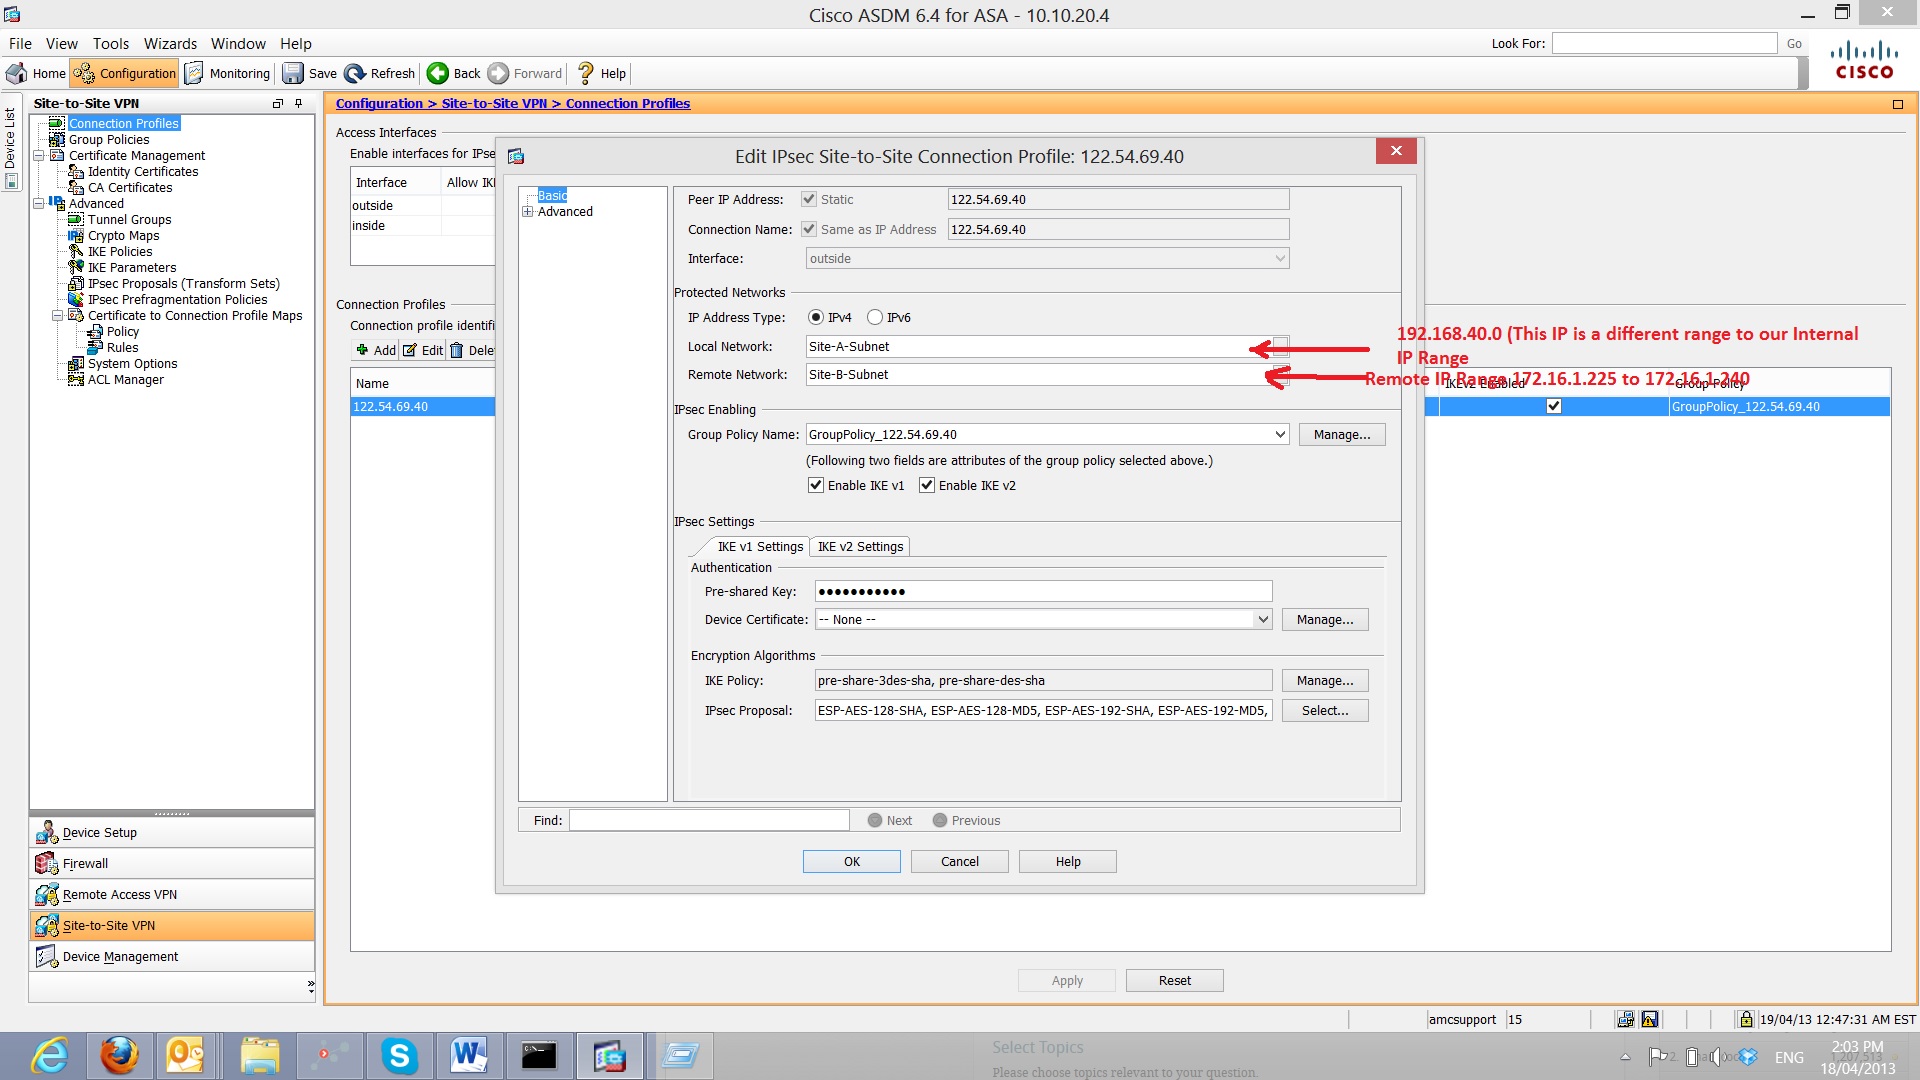Toggle IKEv2 Enabled checkbox in table row
1920x1080 pixels.
[x=1553, y=406]
